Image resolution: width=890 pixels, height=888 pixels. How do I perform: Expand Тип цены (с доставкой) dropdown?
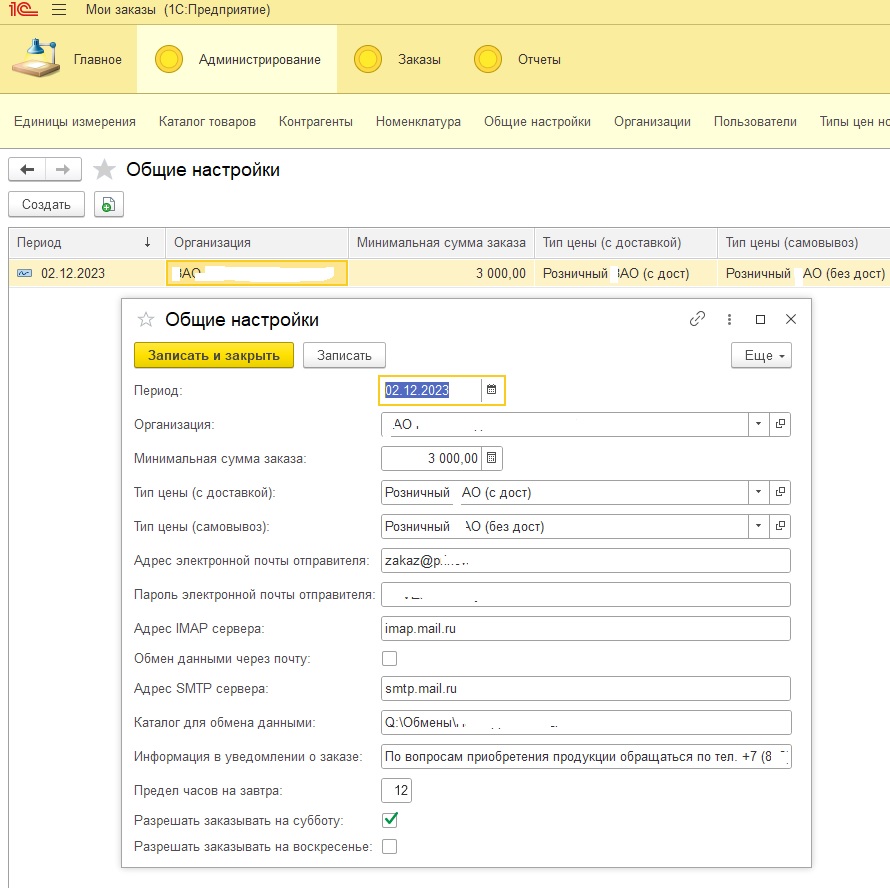(759, 492)
